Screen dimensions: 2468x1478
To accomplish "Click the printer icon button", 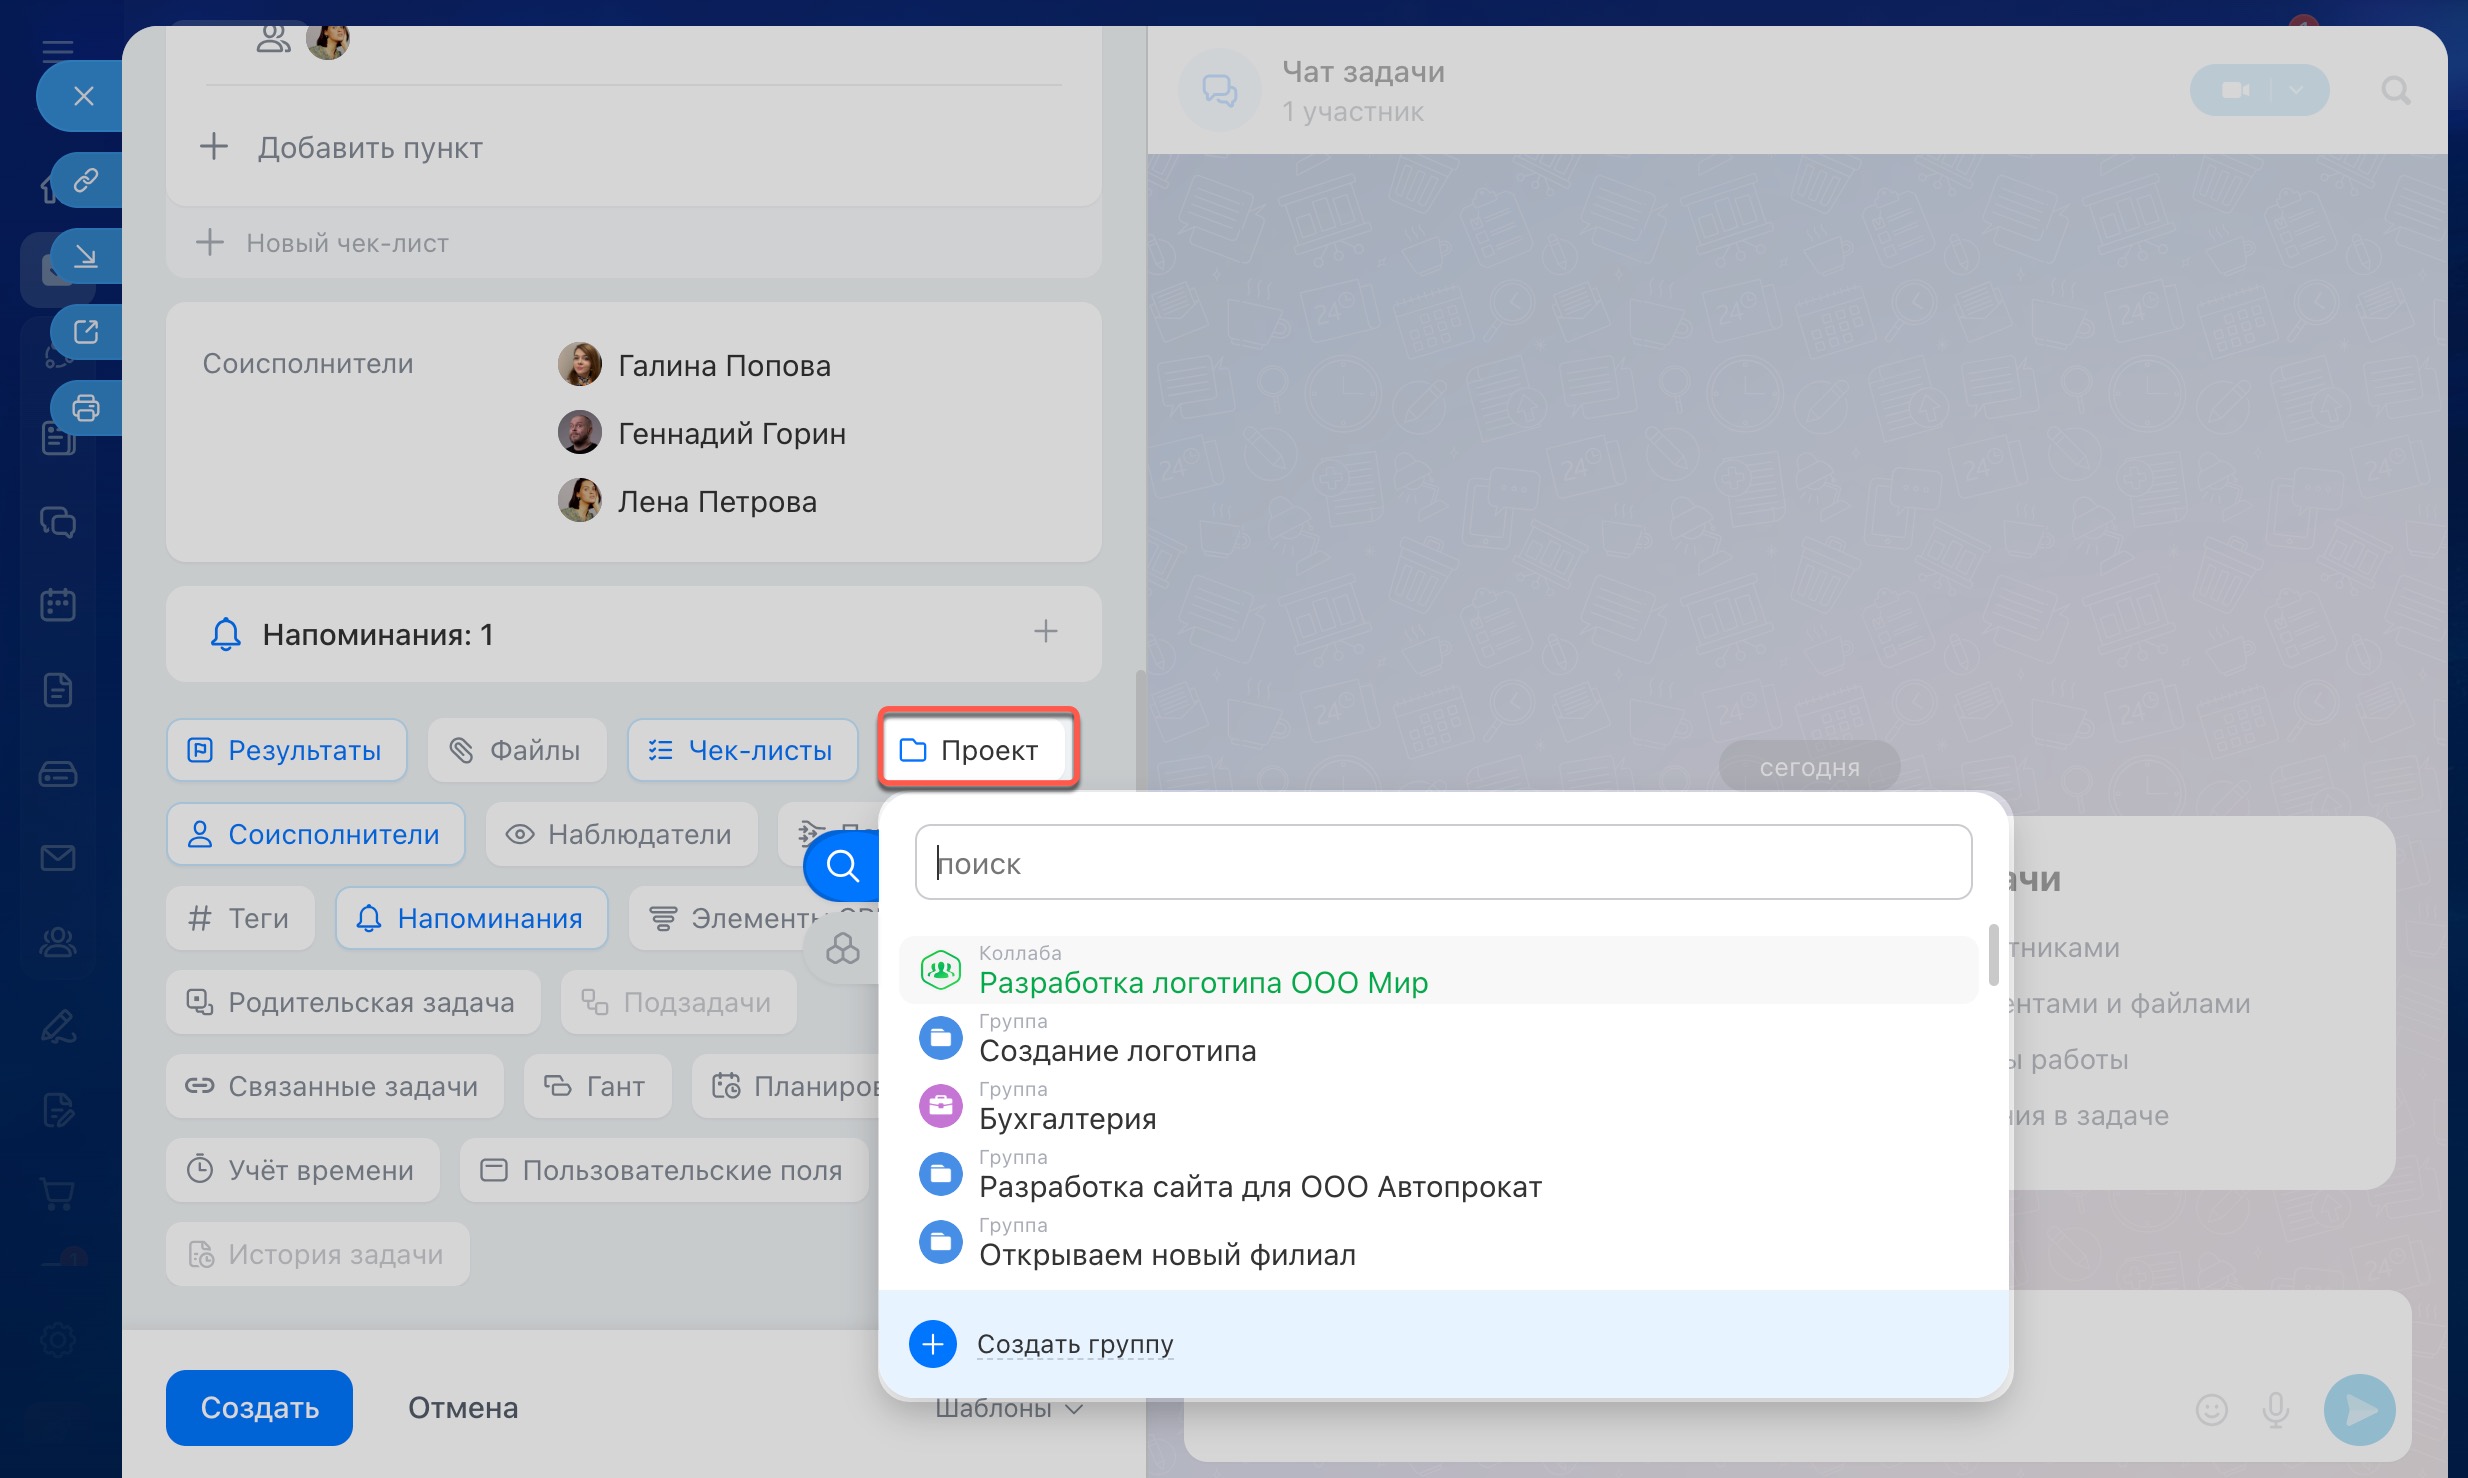I will [86, 408].
